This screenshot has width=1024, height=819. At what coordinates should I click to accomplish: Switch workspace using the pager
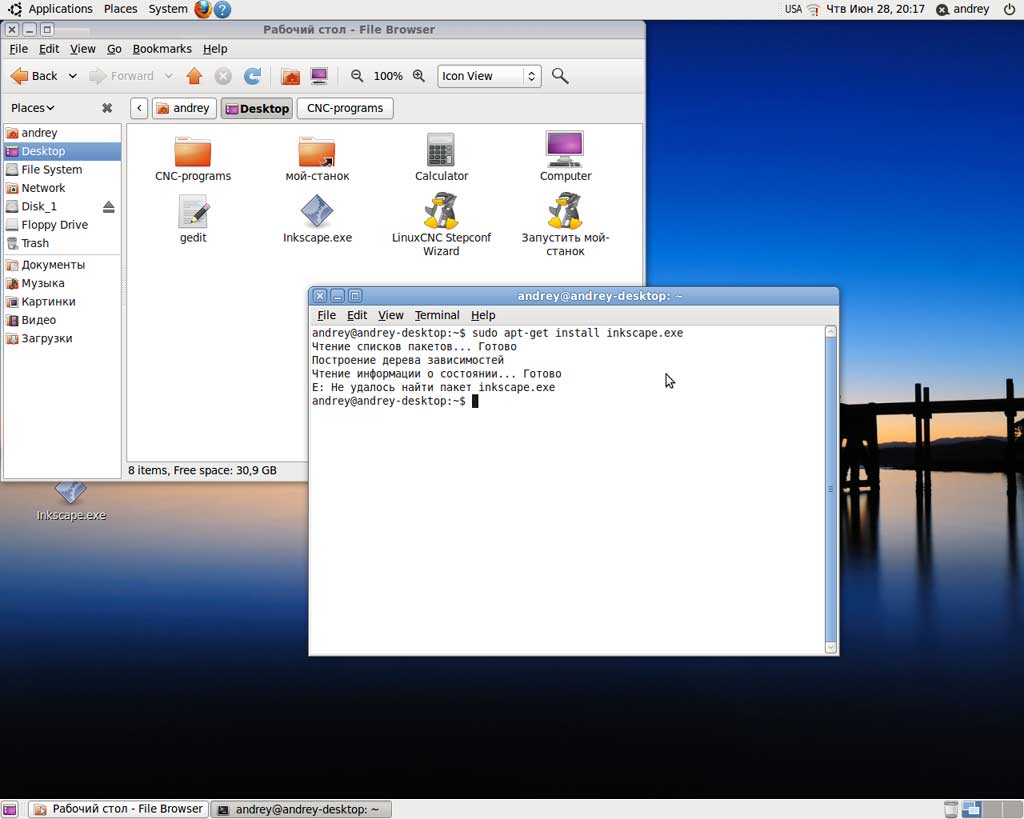[x=991, y=809]
